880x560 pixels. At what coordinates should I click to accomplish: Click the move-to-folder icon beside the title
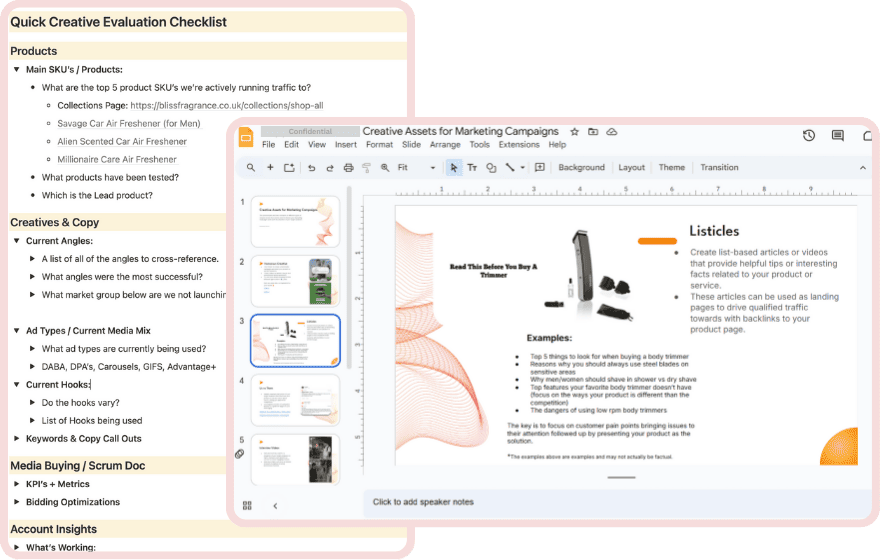(593, 132)
